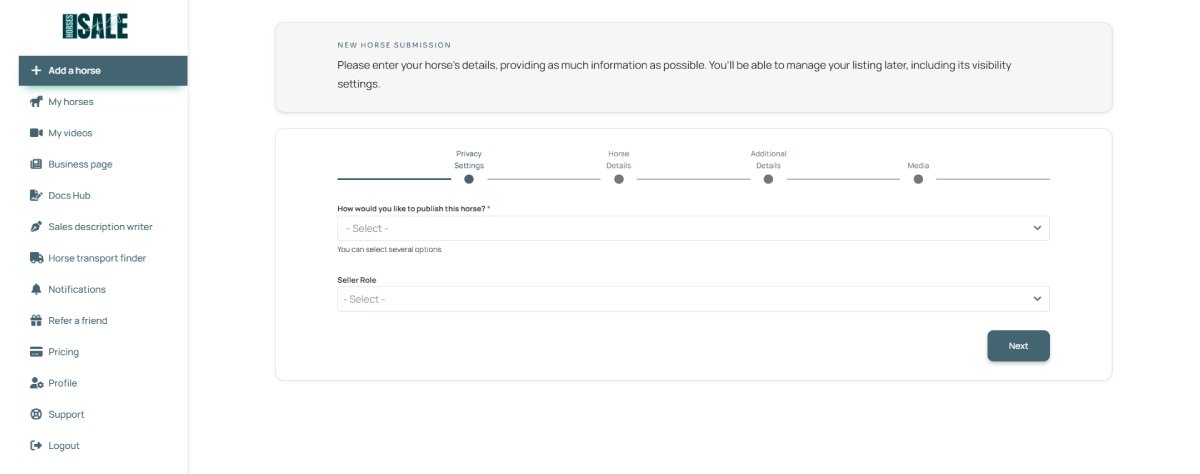Screen dimensions: 1200x474
Task: Click the Horse transport finder truck icon
Action: pos(36,258)
